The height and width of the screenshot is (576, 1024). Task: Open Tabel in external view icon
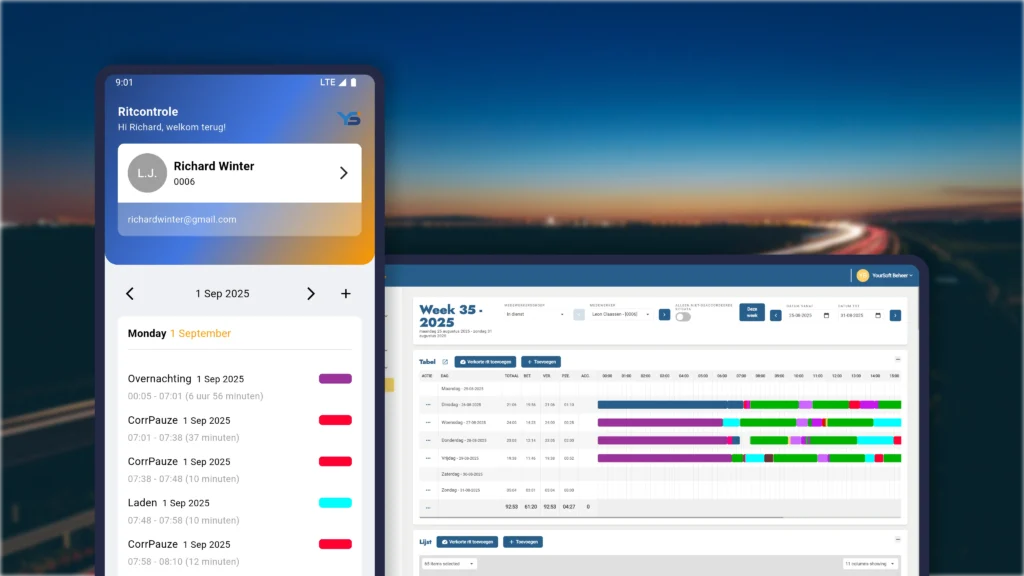[x=445, y=361]
